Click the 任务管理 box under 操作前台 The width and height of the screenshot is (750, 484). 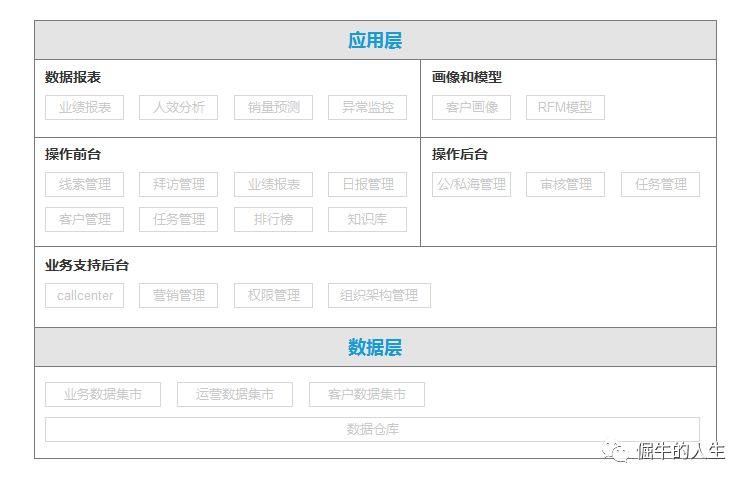pos(178,220)
